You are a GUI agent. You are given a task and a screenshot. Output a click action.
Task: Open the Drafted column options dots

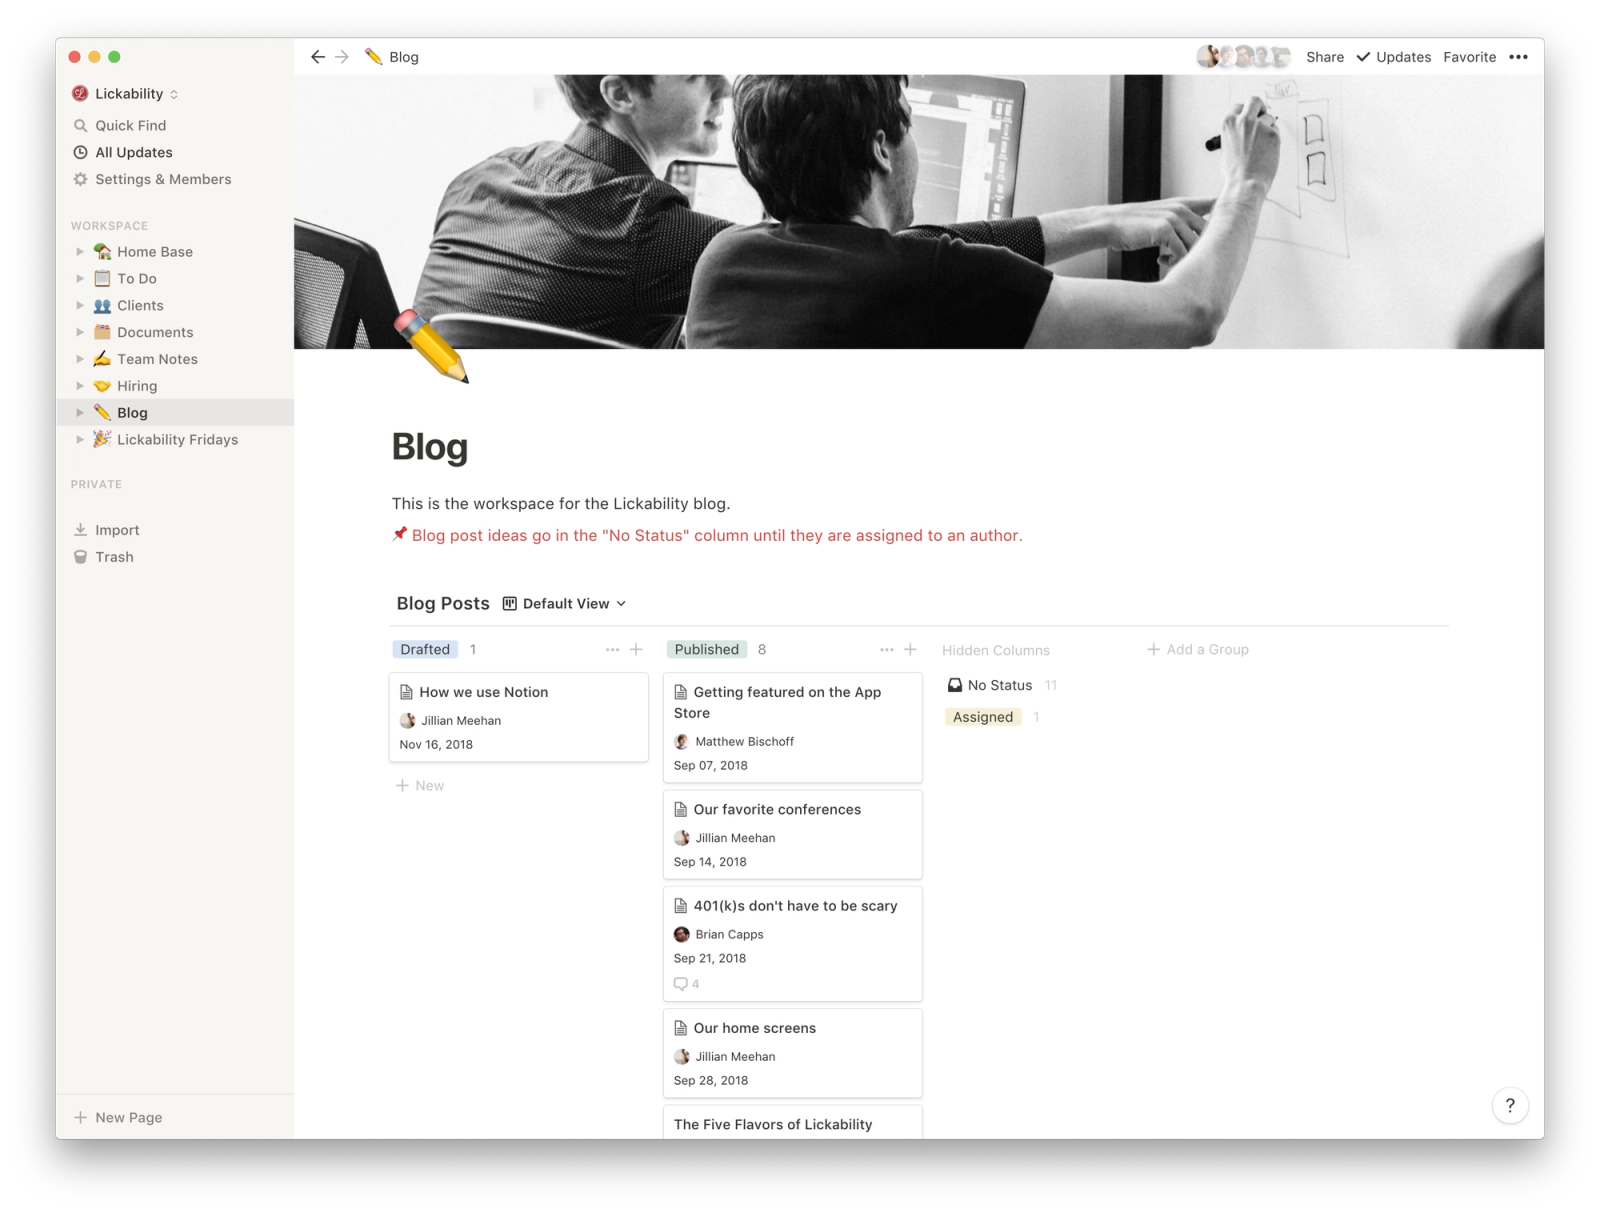(x=612, y=650)
